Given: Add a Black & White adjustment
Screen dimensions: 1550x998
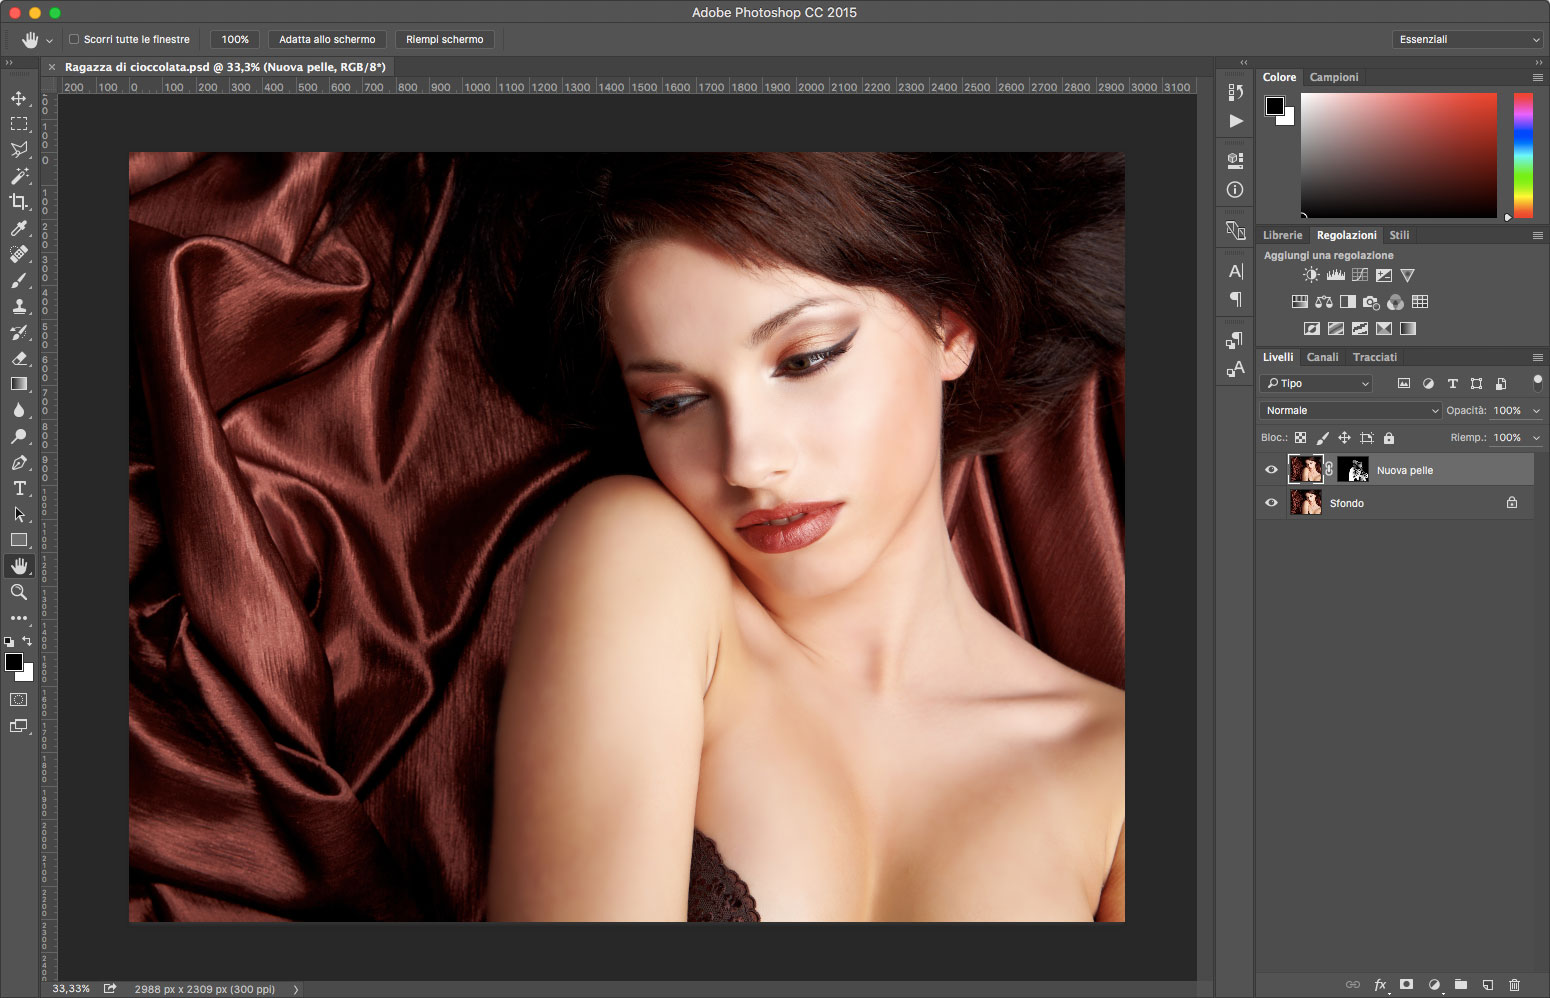Looking at the screenshot, I should [x=1347, y=302].
